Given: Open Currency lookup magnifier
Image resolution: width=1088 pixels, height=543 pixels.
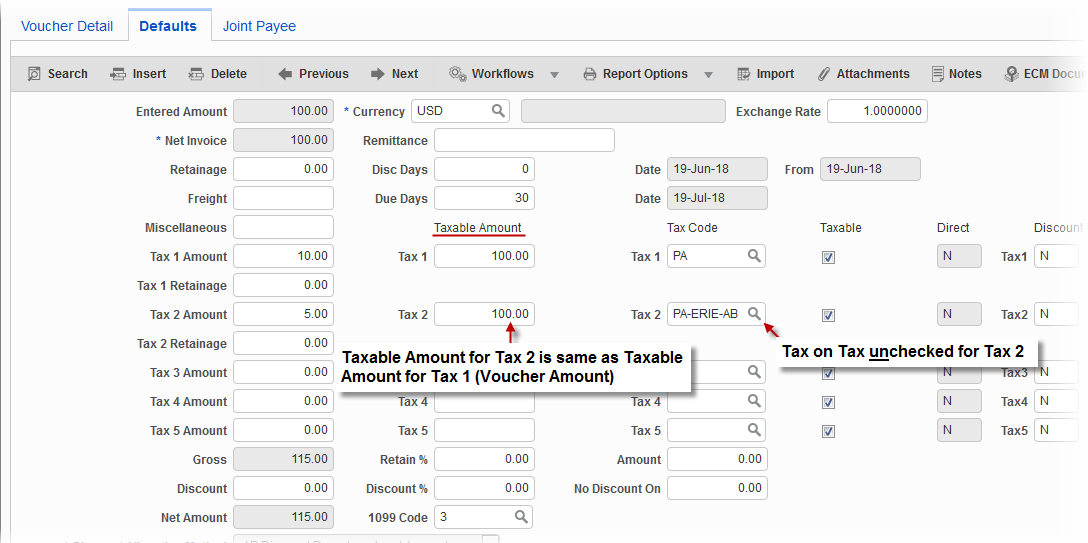Looking at the screenshot, I should [x=498, y=111].
